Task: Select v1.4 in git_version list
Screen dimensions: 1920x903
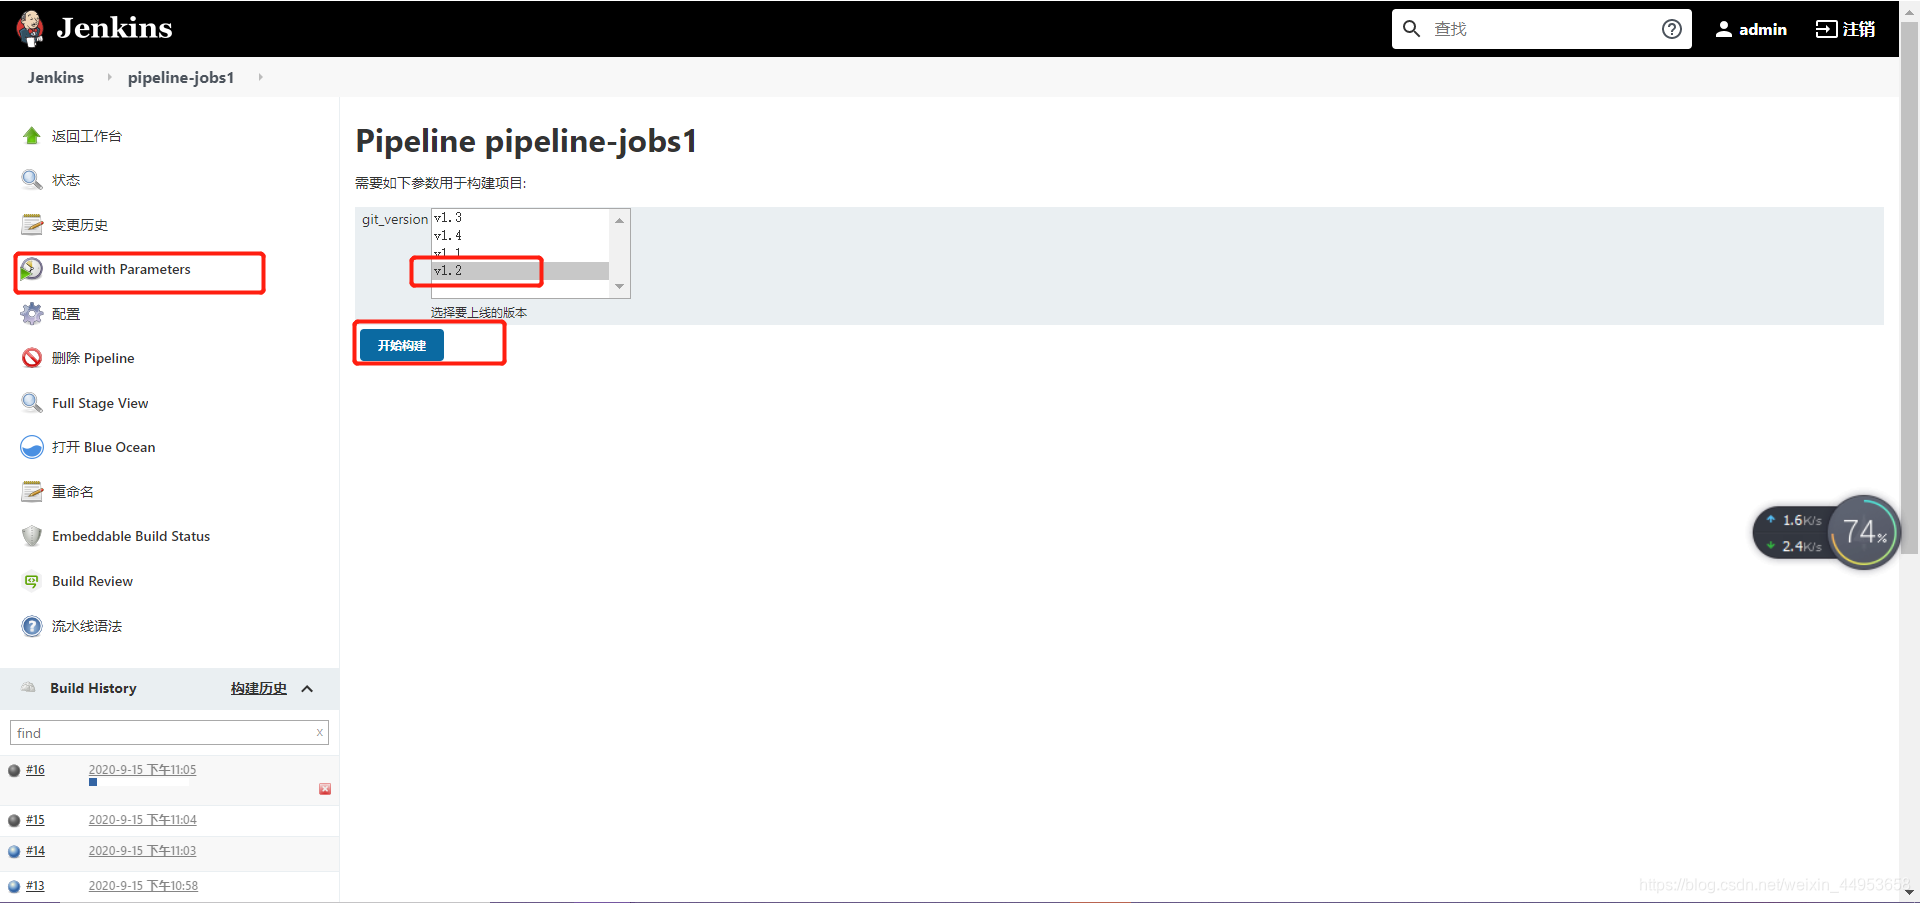Action: point(448,236)
